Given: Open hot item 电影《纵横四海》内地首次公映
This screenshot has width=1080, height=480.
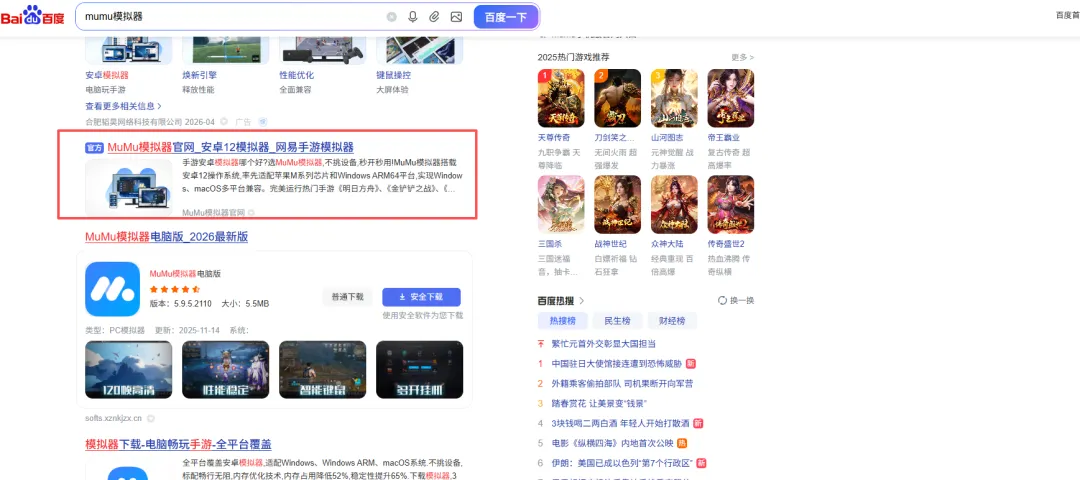Looking at the screenshot, I should point(613,443).
